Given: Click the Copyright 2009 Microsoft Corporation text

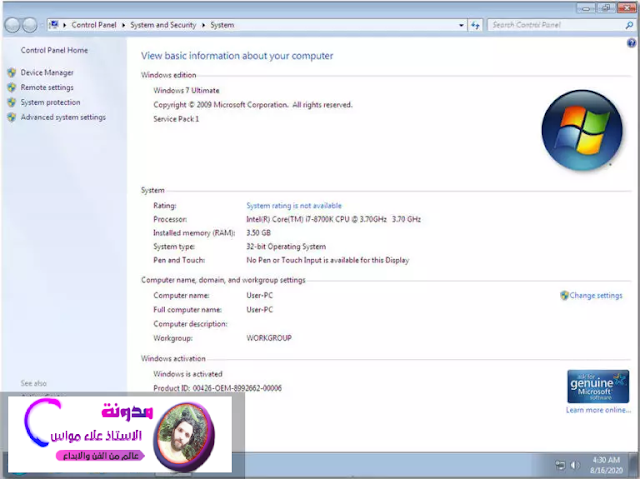Looking at the screenshot, I should (x=253, y=105).
